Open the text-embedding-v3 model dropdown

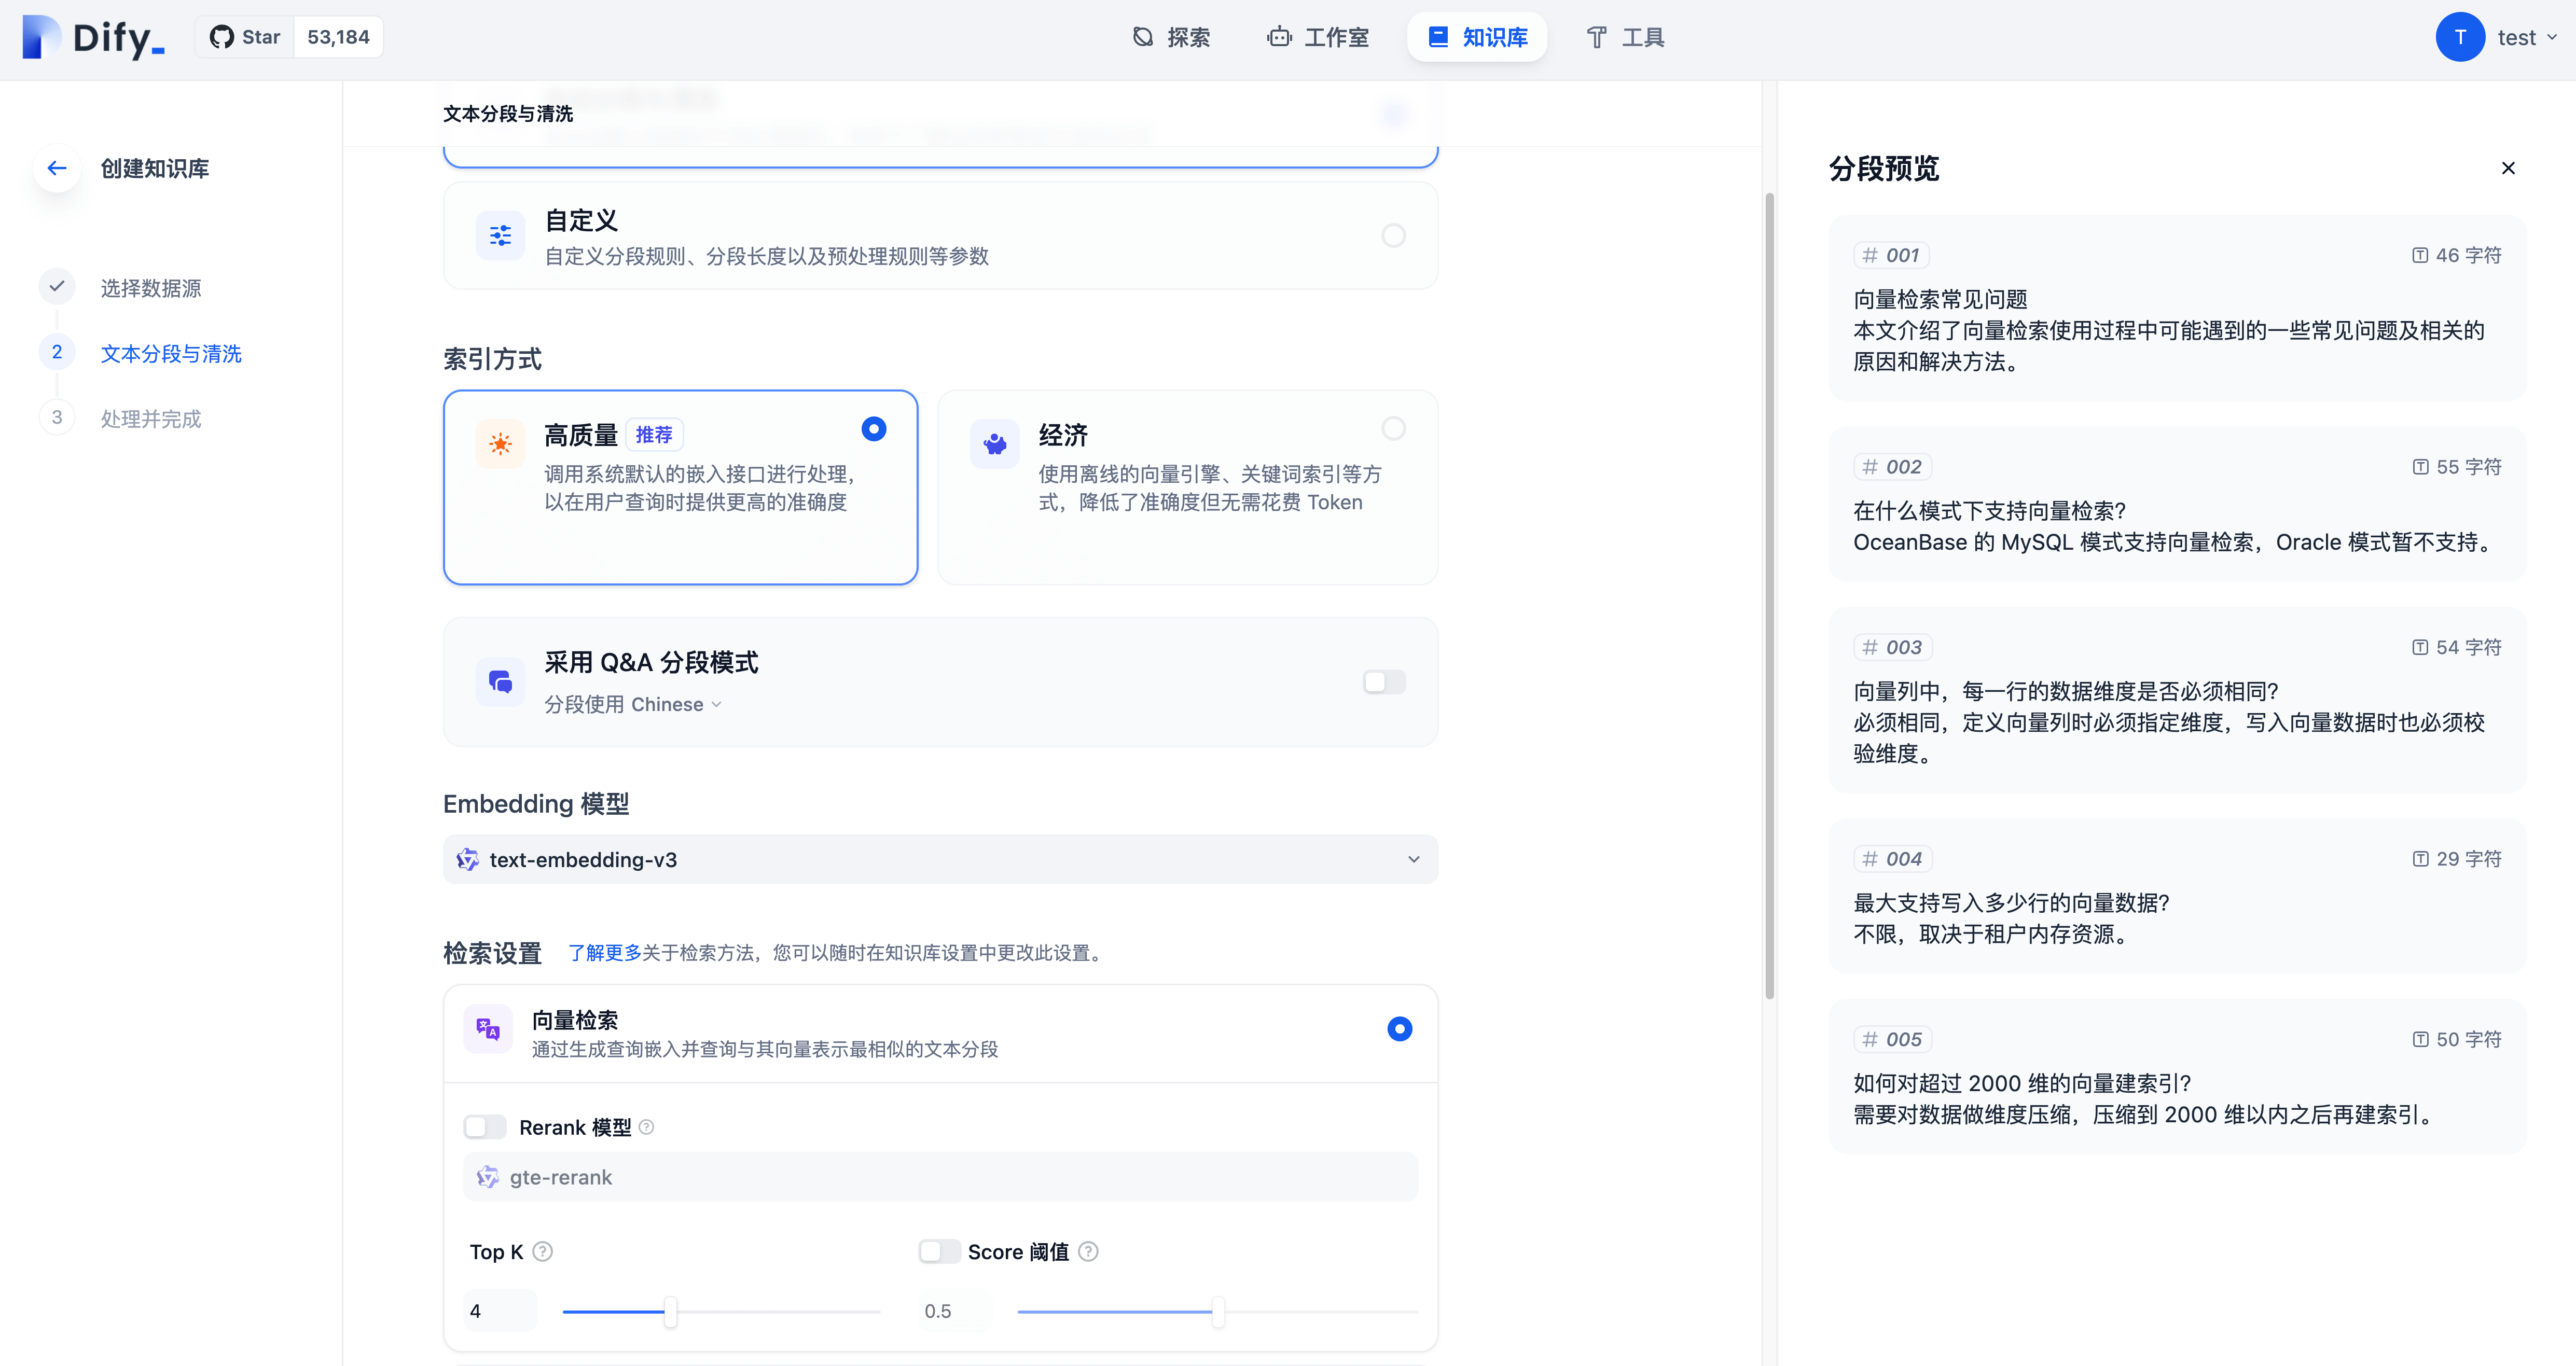tap(940, 859)
